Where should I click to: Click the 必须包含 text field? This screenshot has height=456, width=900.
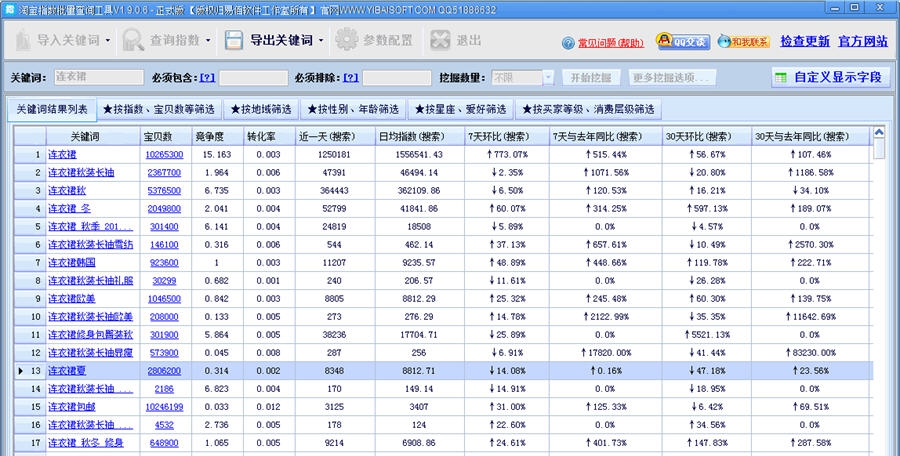[x=254, y=78]
